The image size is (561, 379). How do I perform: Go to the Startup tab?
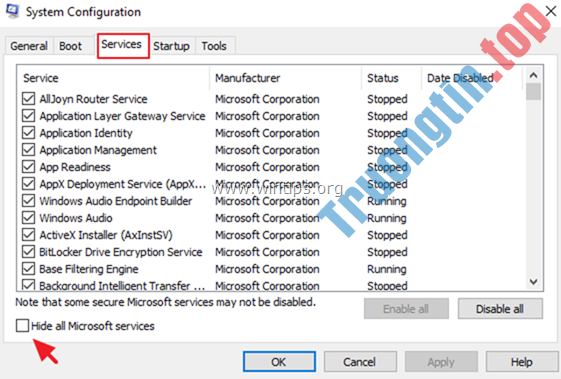(171, 46)
